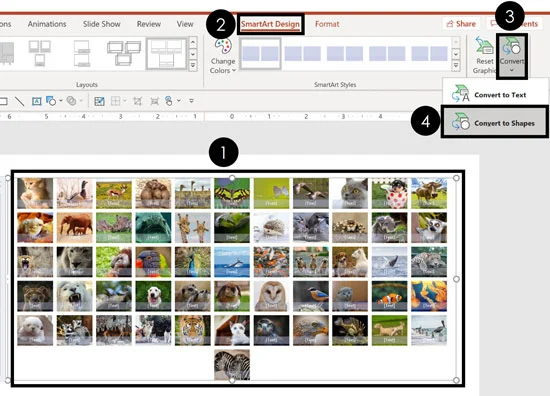Screen dimensions: 550x396
Task: Expand the SmartArt Styles gallery More arrow
Action: 455,66
